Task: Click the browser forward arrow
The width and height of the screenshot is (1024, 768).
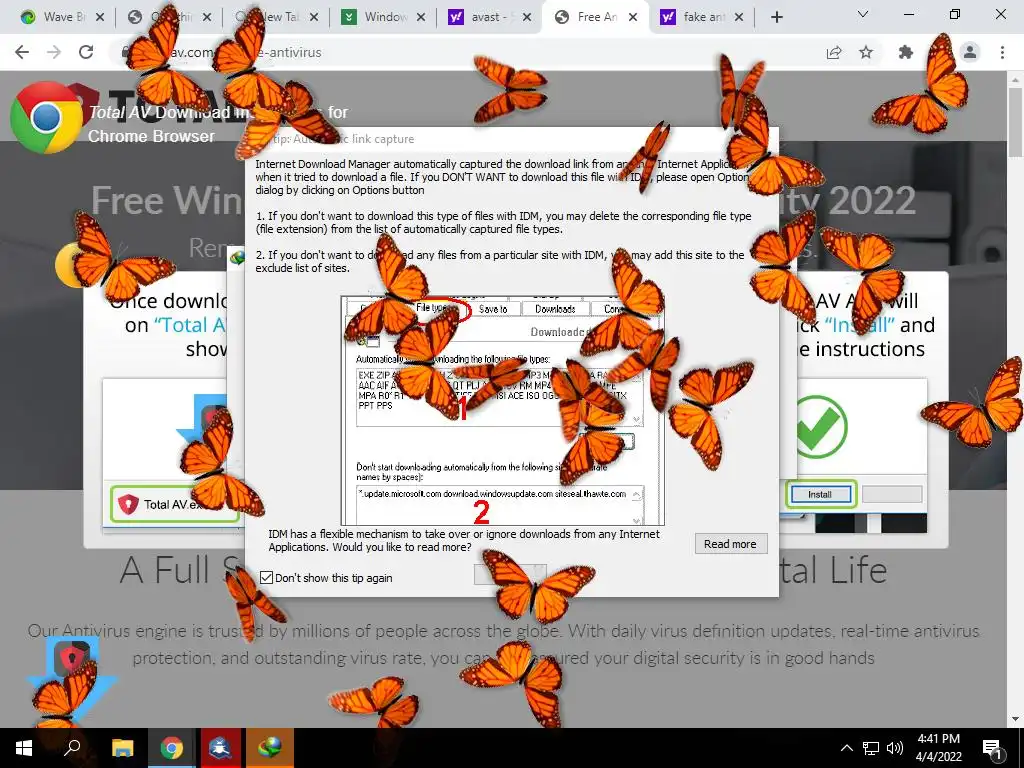Action: tap(54, 52)
